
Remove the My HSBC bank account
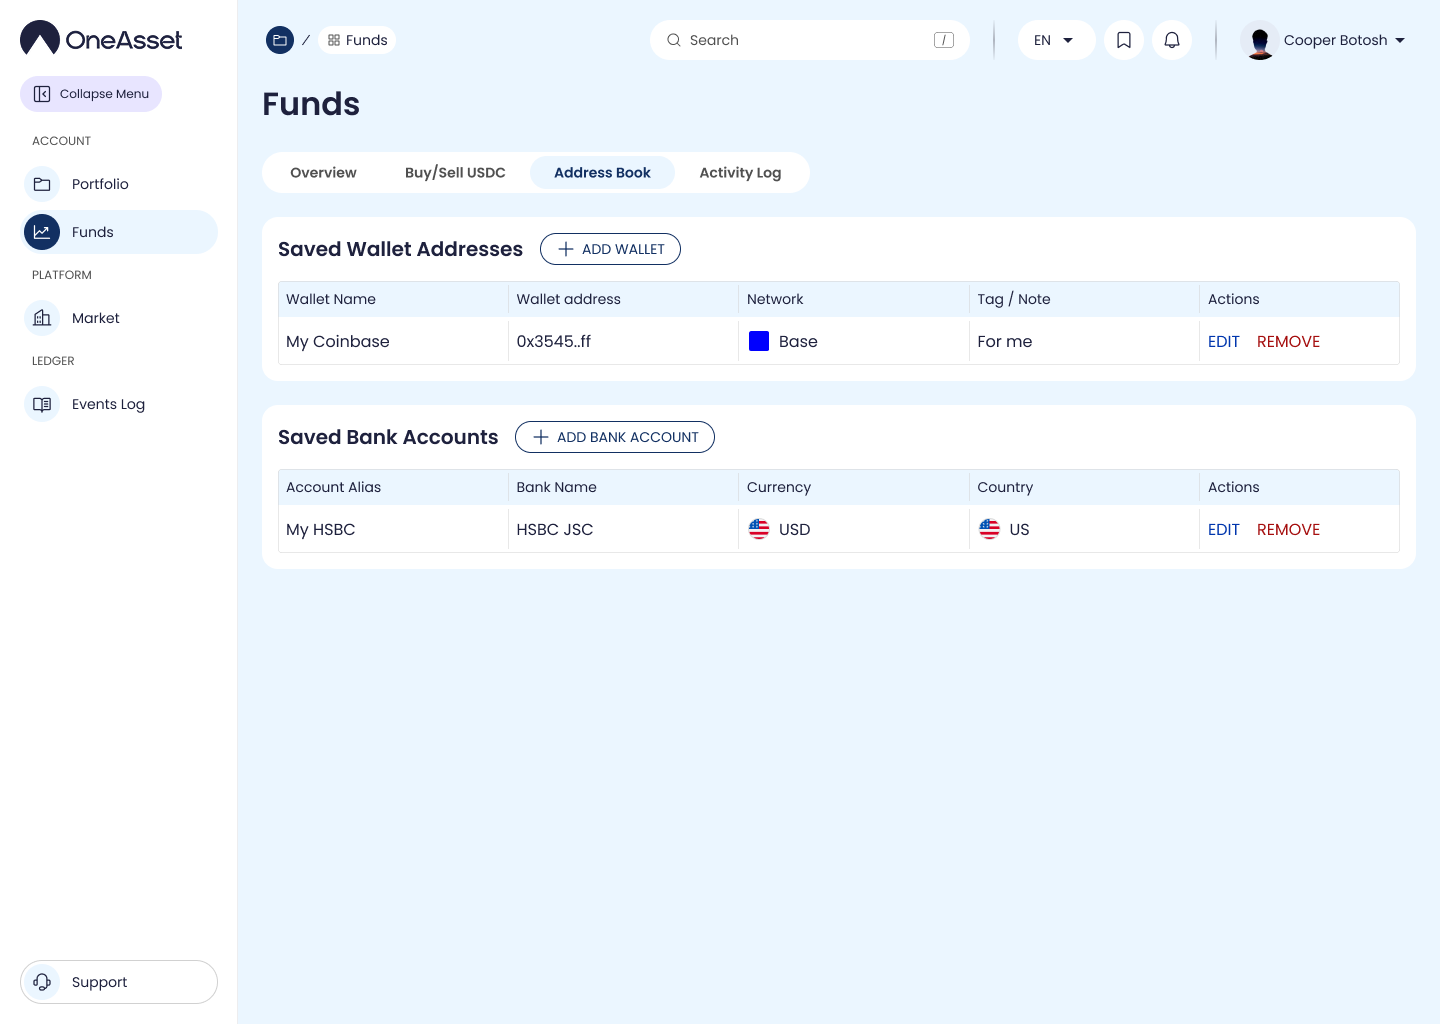point(1288,530)
